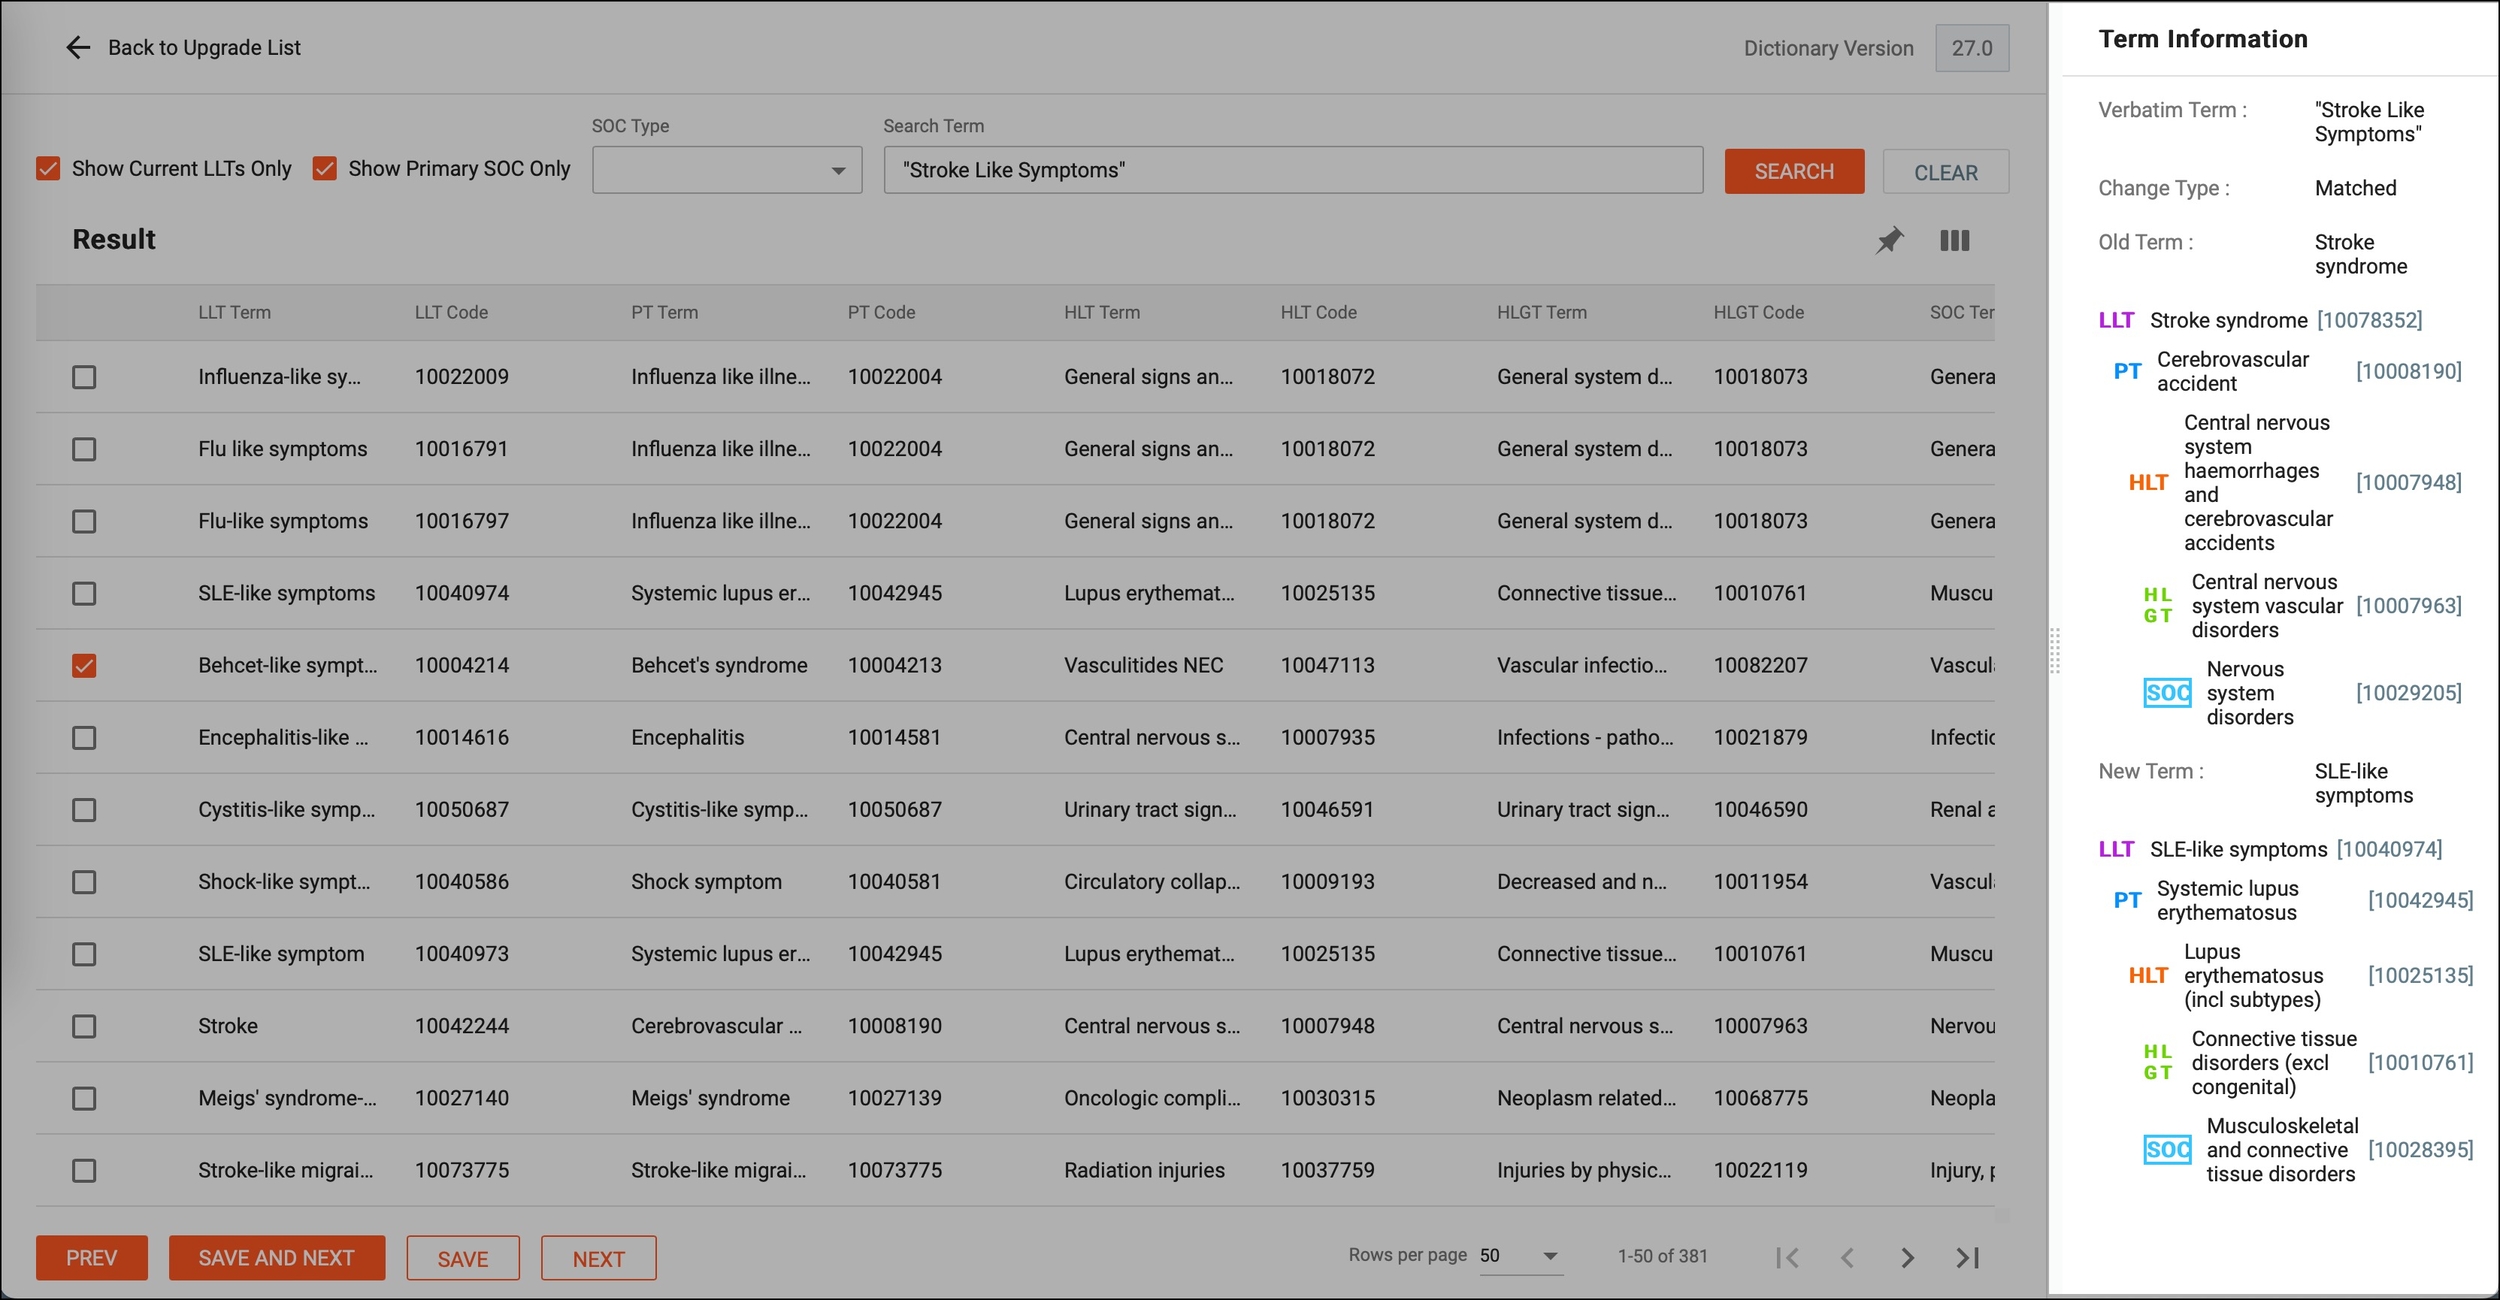Sort by LLT Code column header
This screenshot has width=2500, height=1300.
[x=451, y=312]
